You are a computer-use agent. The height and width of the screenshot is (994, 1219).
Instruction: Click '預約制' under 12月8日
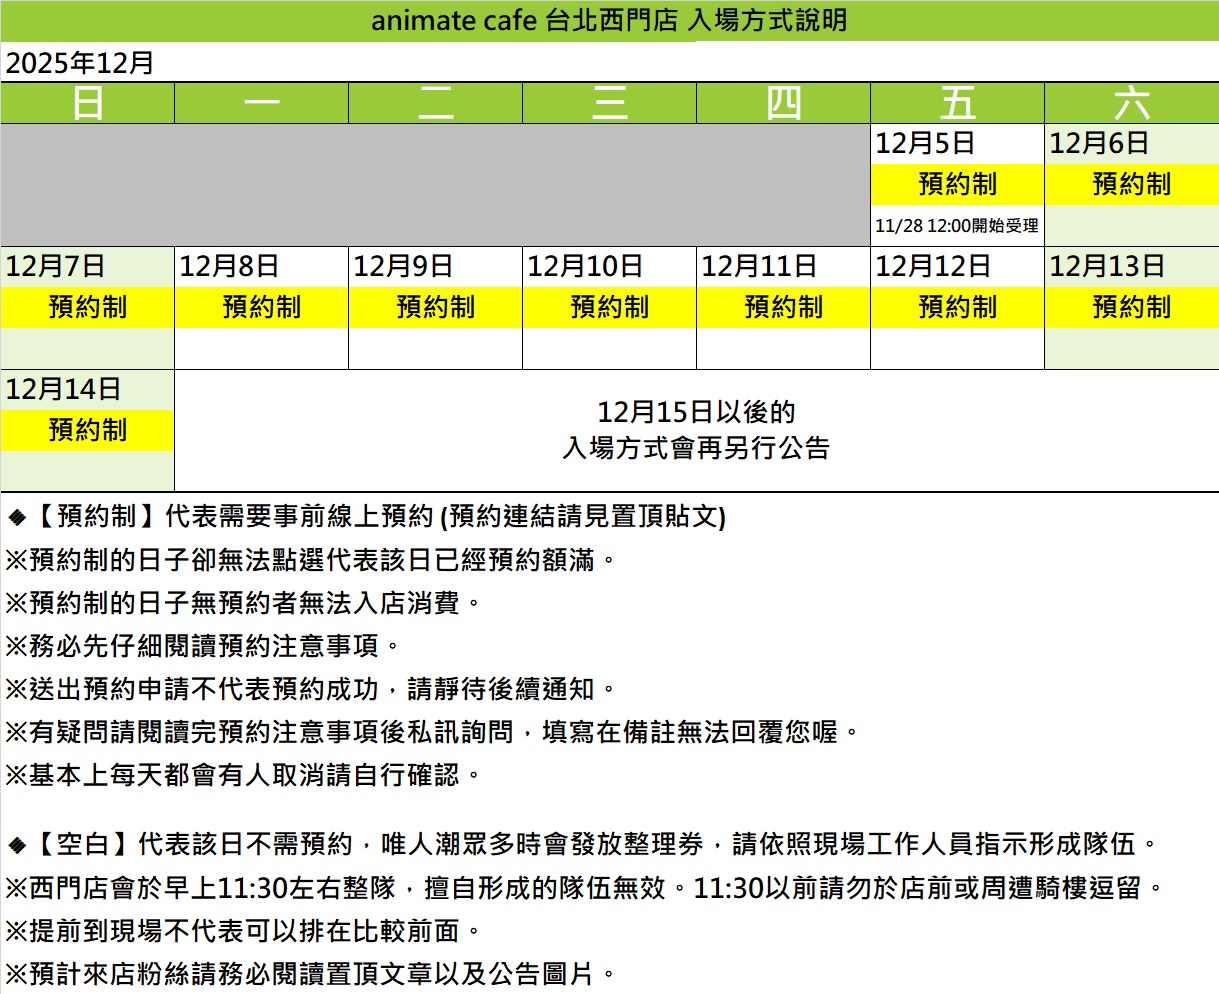point(262,307)
